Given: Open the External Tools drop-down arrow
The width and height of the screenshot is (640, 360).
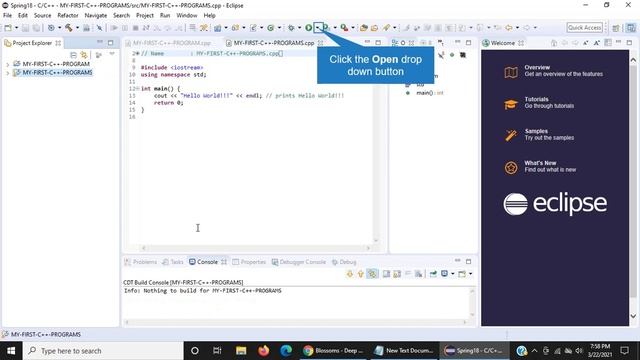Looking at the screenshot, I should point(353,28).
